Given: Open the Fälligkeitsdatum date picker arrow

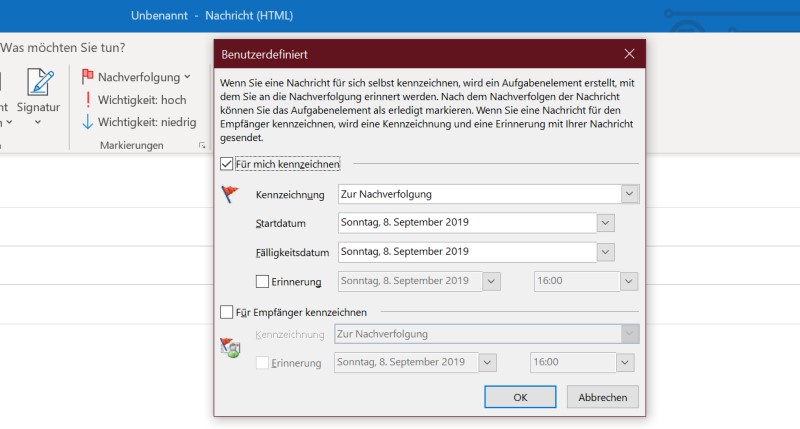Looking at the screenshot, I should (606, 252).
